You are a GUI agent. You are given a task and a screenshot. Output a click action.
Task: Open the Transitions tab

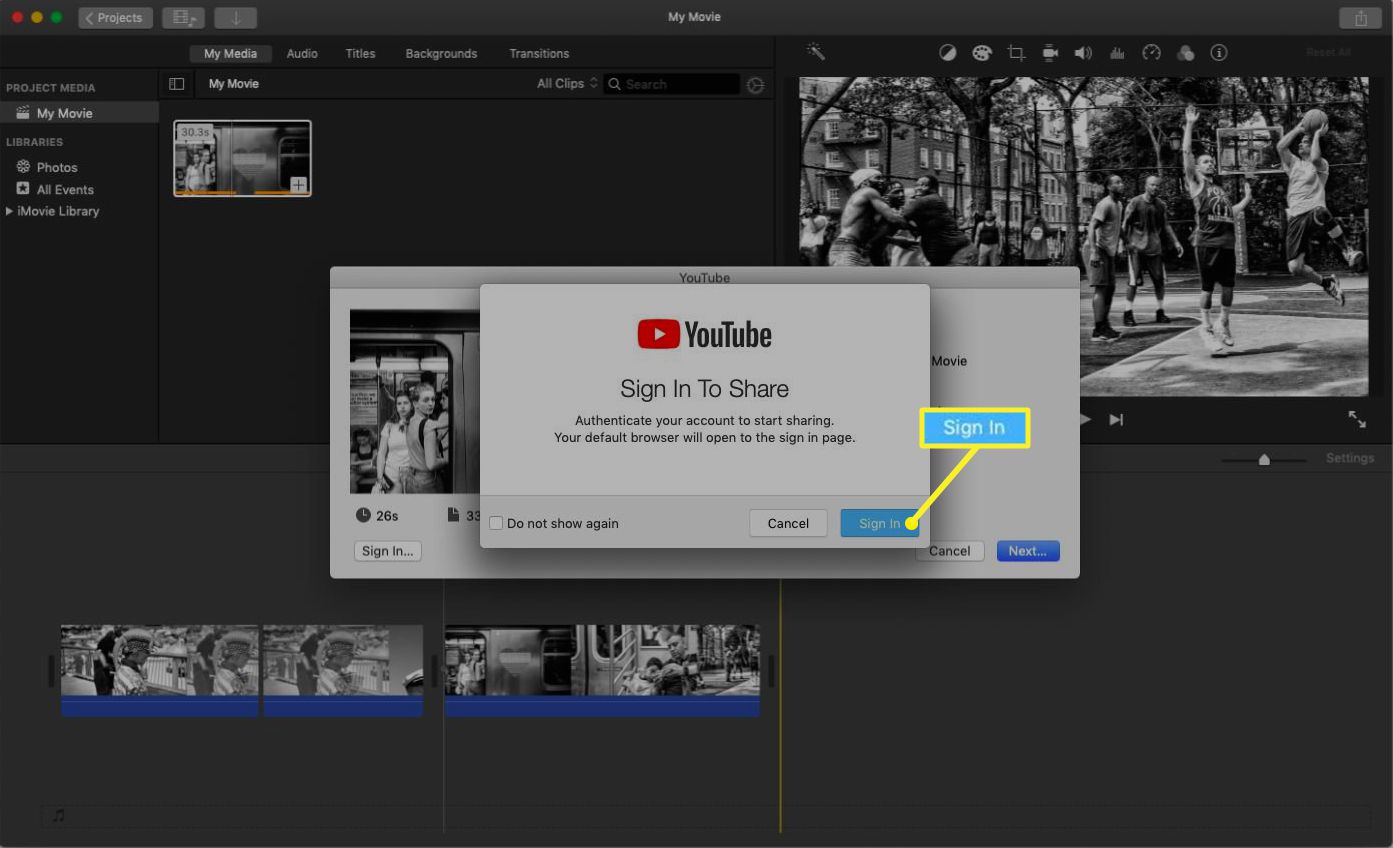coord(539,54)
